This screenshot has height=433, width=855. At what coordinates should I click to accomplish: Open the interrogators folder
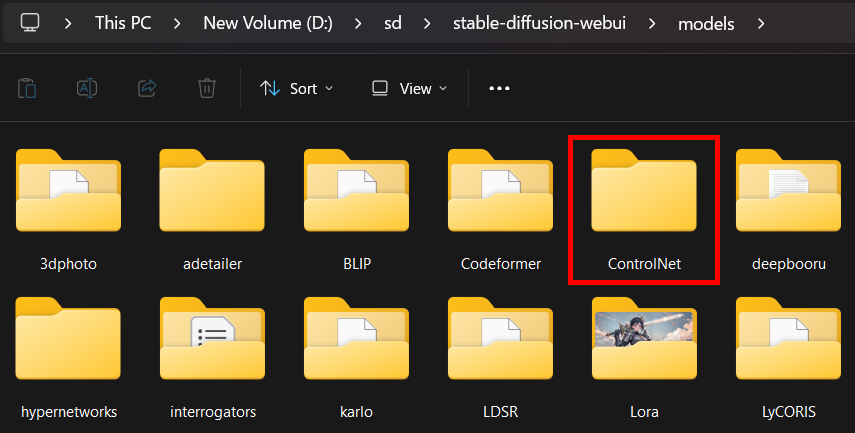coord(212,346)
